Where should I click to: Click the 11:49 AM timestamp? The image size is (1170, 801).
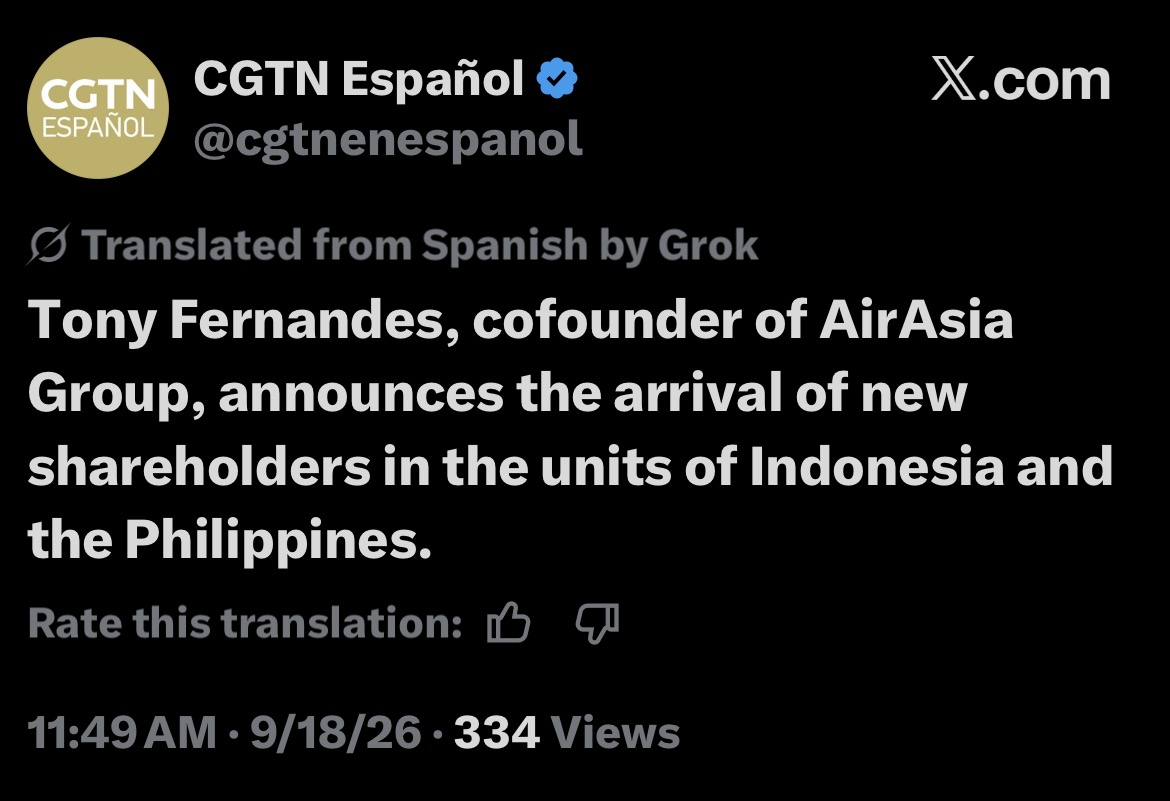click(x=122, y=732)
